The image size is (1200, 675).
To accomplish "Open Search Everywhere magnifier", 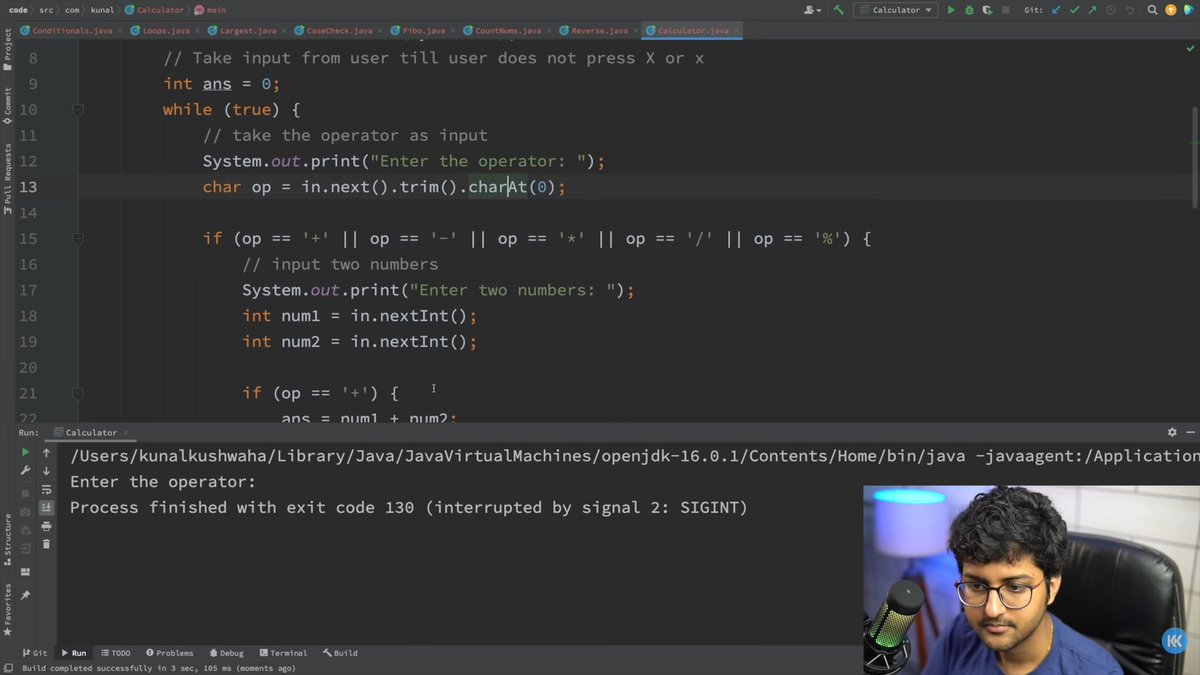I will pos(1153,10).
